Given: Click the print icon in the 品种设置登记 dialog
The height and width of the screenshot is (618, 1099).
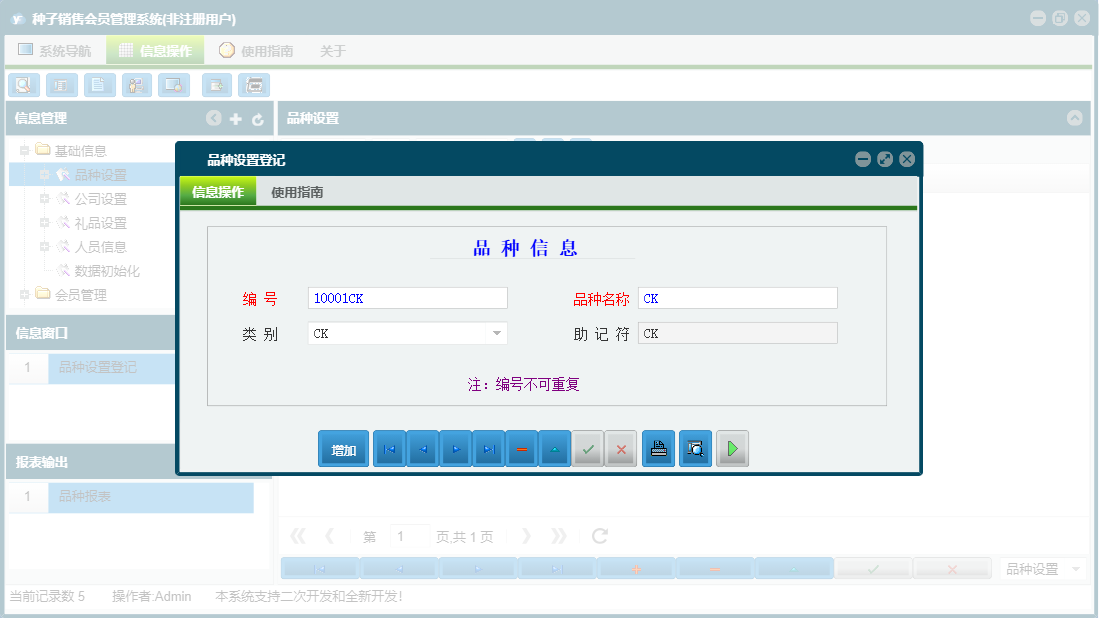Looking at the screenshot, I should 658,448.
